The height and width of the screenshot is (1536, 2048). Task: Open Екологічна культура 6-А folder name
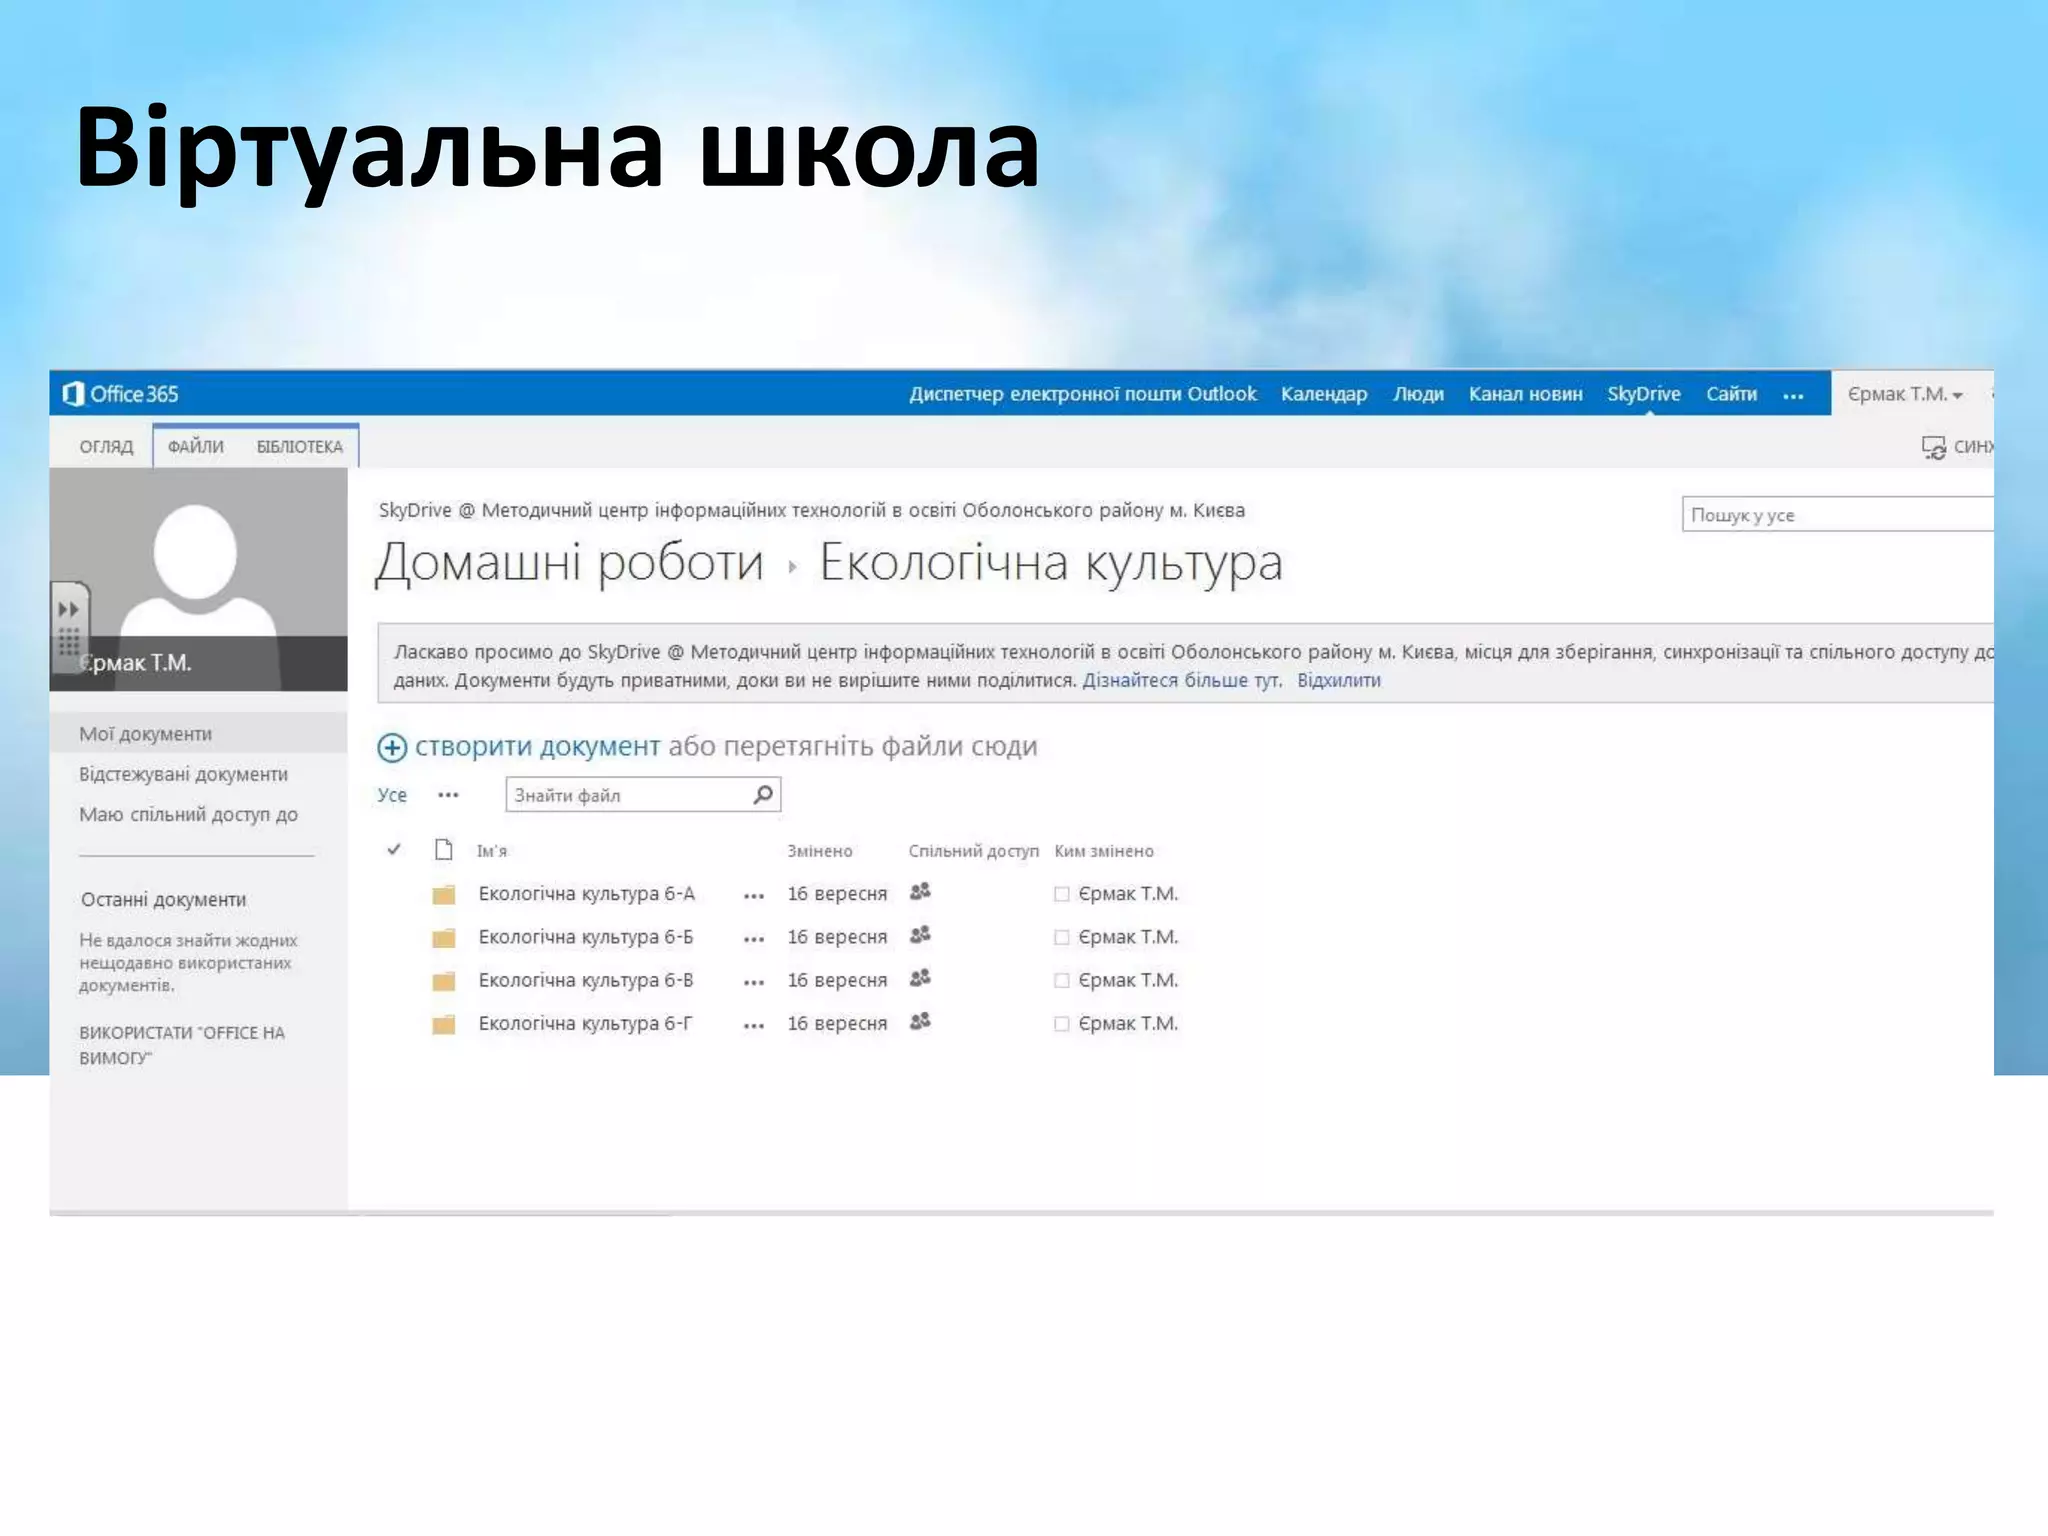(586, 894)
